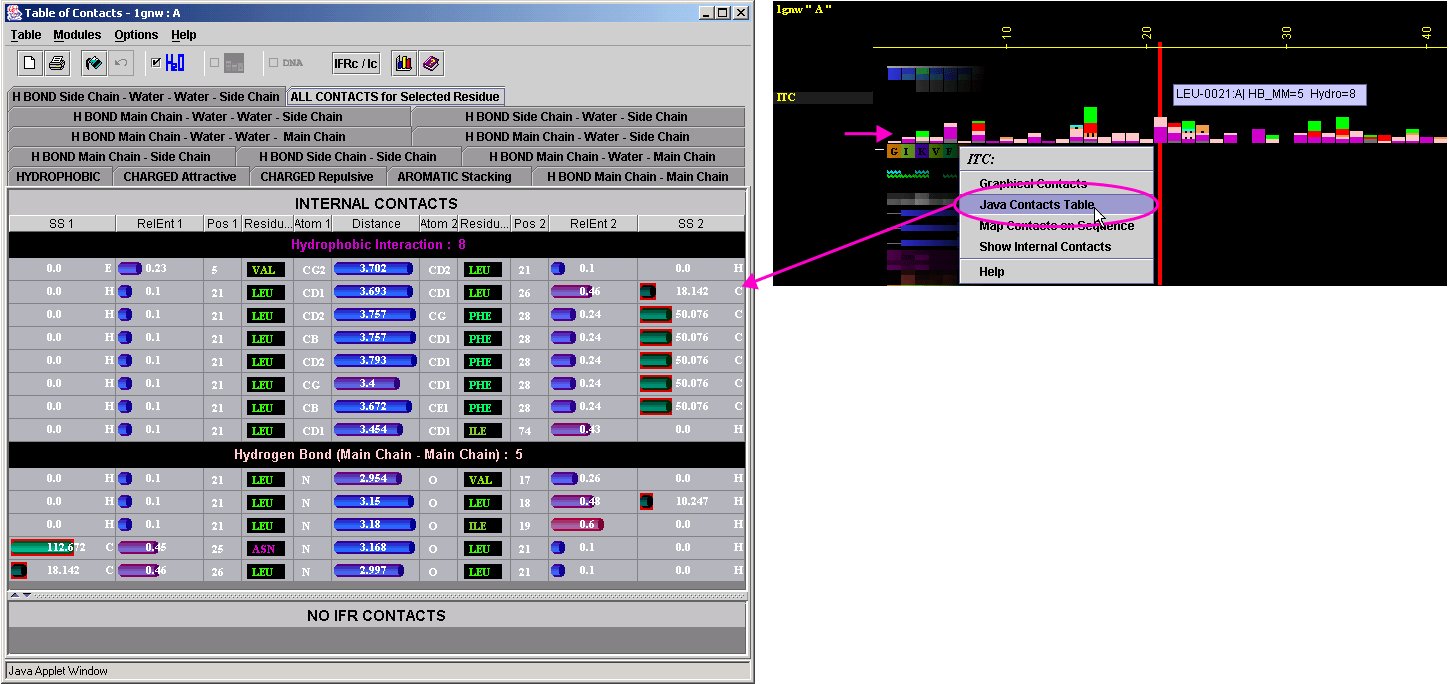Click the left split-pane collapse arrow
Screen dimensions: 1449x684
point(15,595)
